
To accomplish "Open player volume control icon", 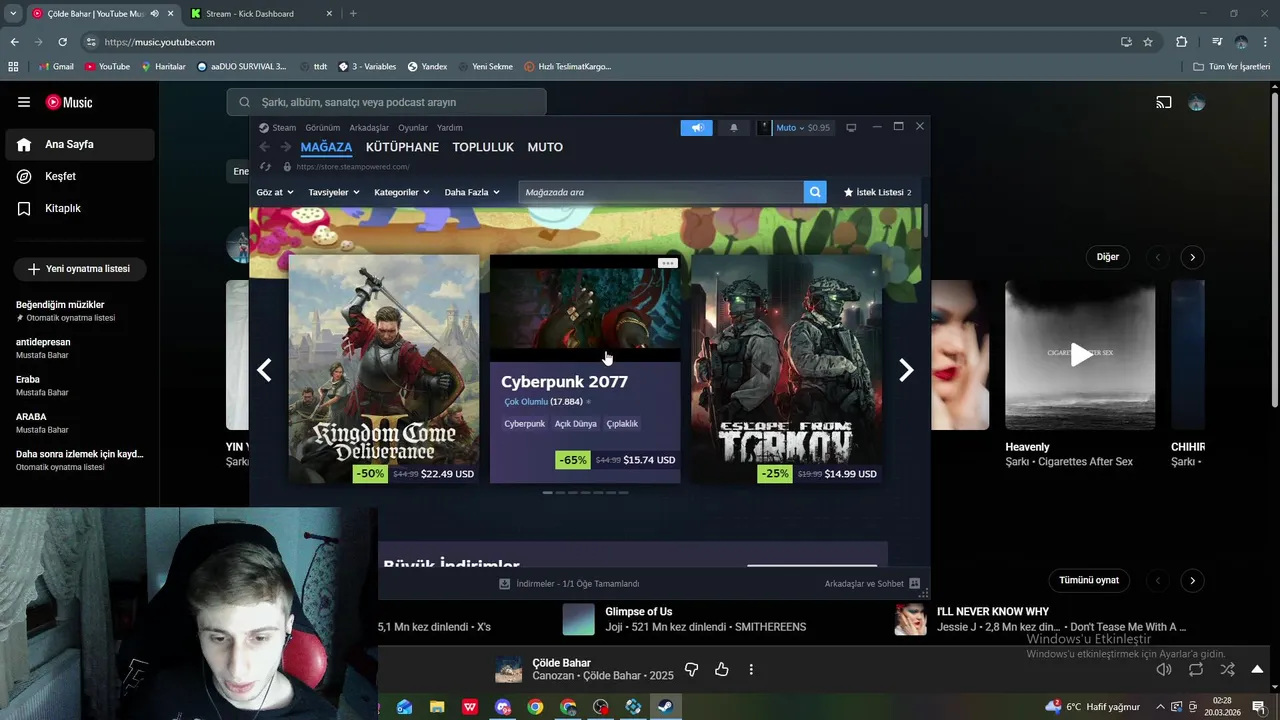I will pyautogui.click(x=1164, y=670).
